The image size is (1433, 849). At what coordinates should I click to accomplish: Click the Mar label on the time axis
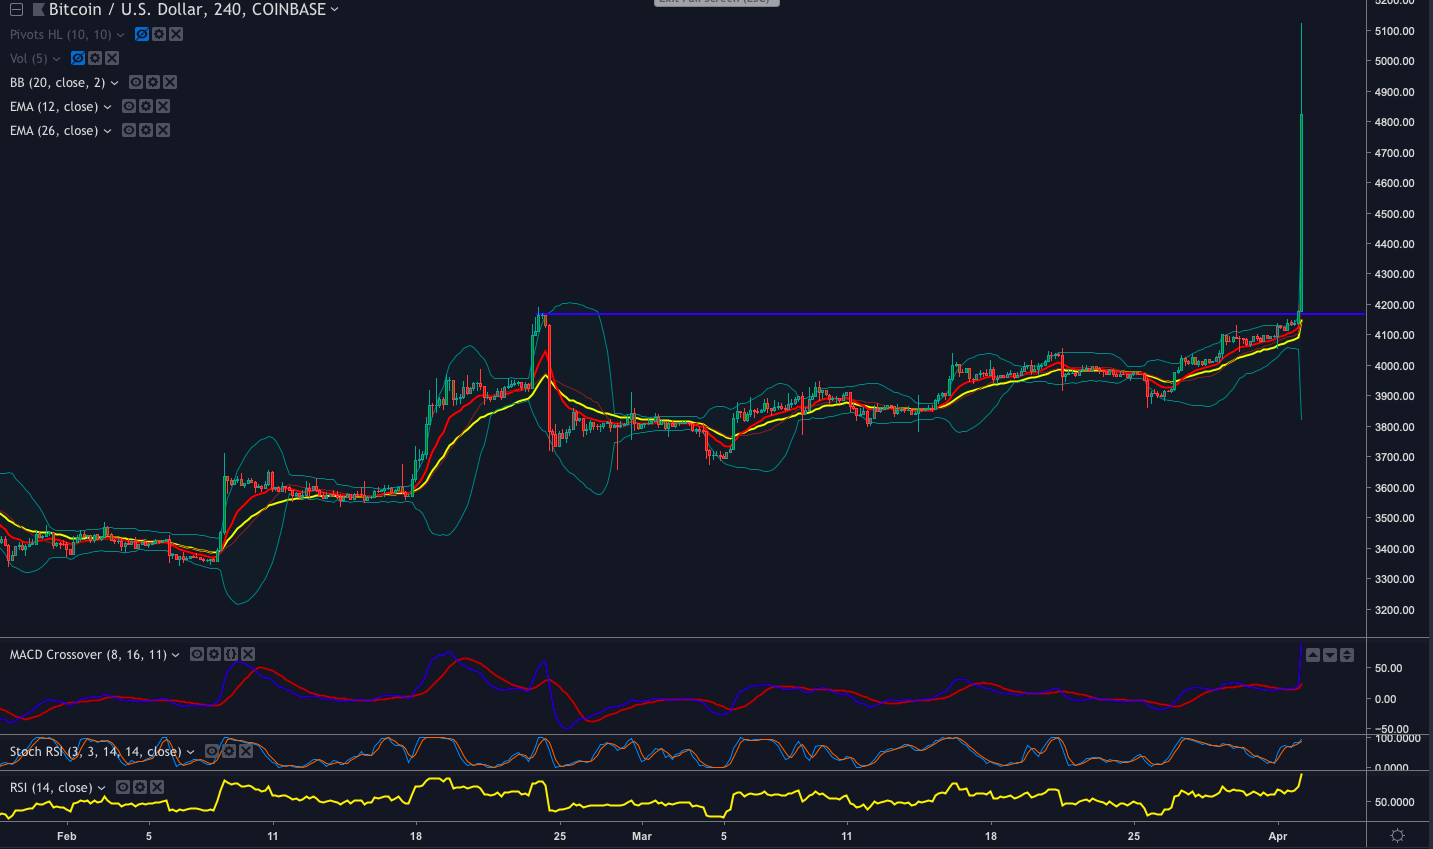click(641, 836)
